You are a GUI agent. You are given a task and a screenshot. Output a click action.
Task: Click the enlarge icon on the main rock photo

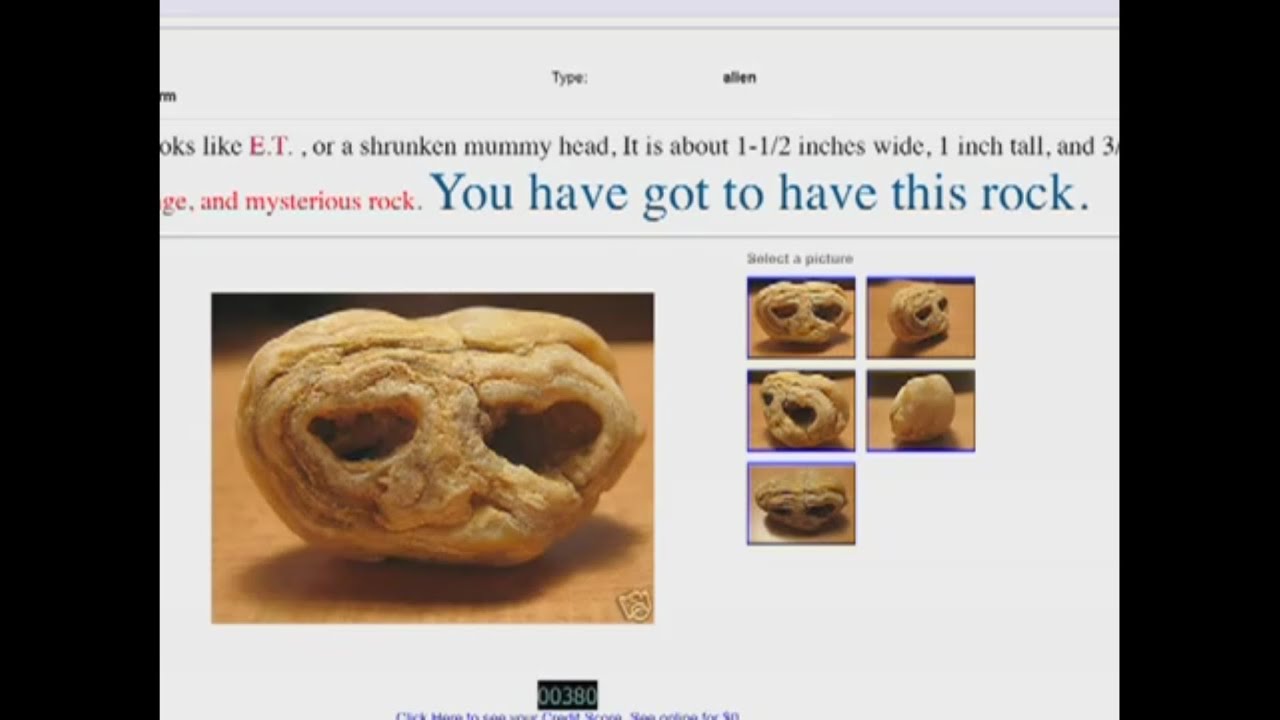click(x=636, y=604)
